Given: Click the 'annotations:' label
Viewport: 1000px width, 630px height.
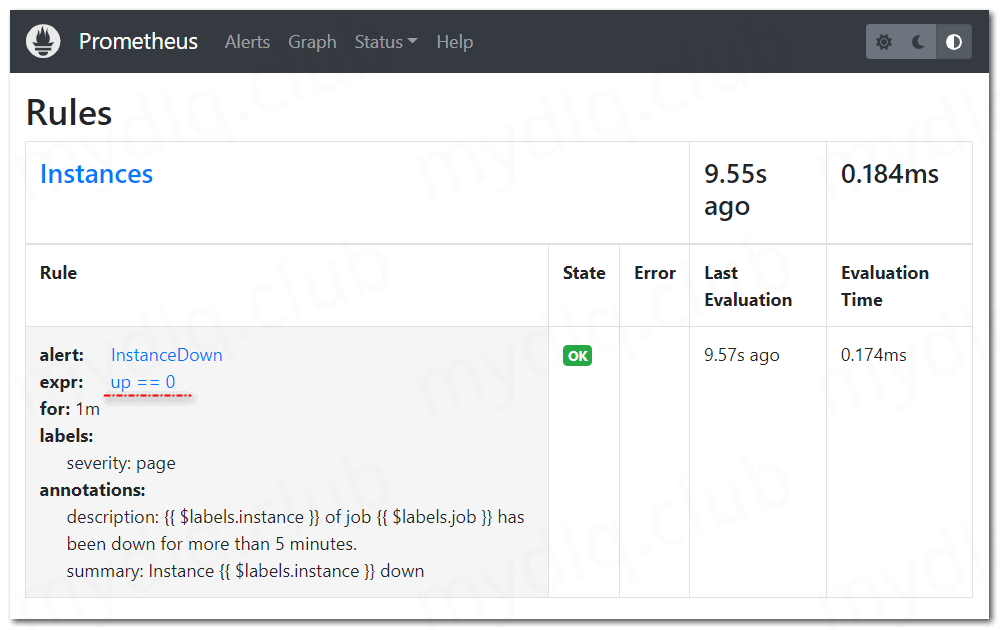Looking at the screenshot, I should pos(92,490).
